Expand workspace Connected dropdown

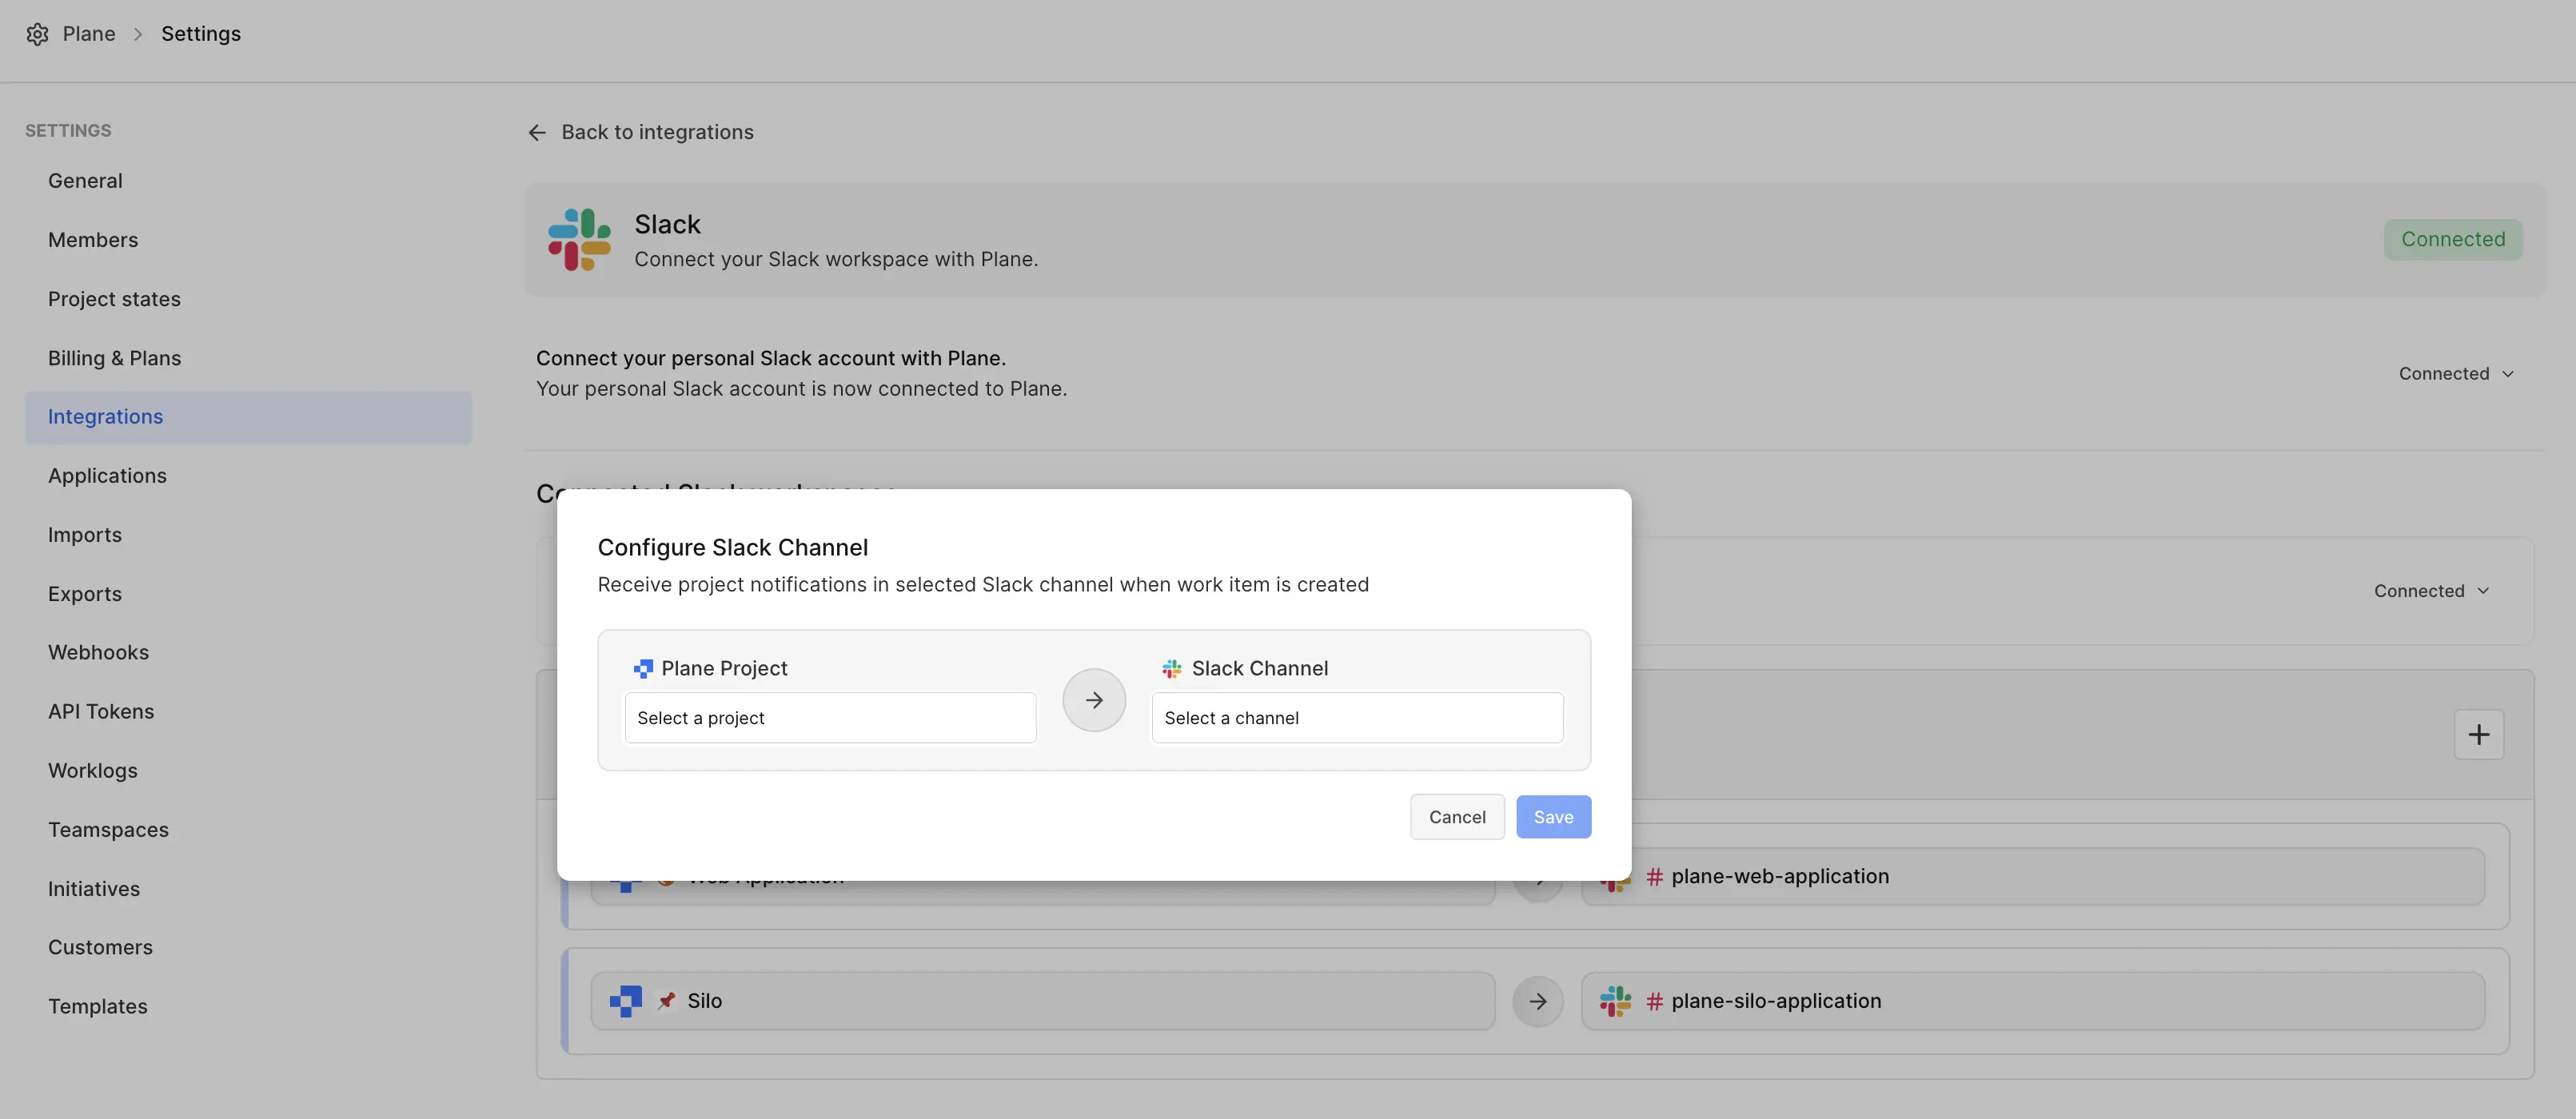[x=2432, y=591]
